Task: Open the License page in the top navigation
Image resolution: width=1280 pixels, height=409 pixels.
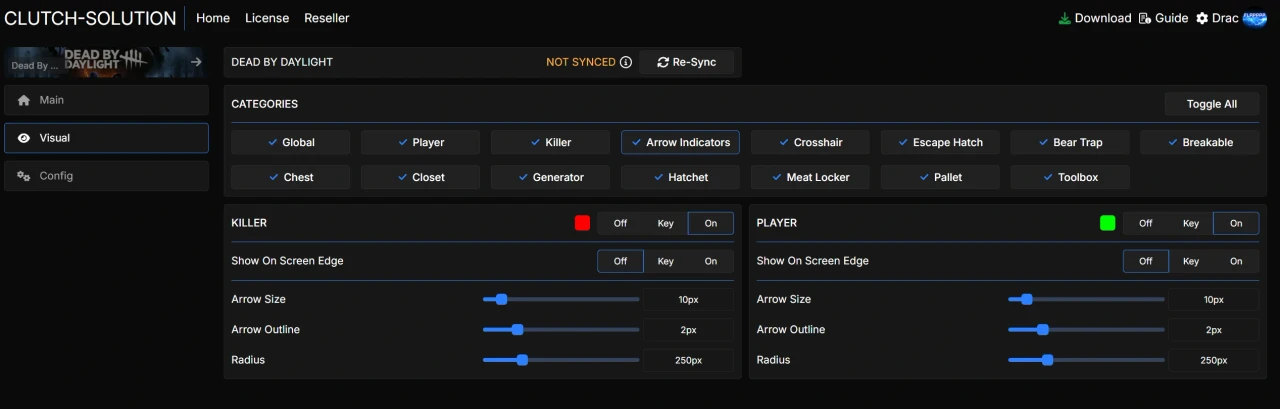Action: click(x=267, y=18)
